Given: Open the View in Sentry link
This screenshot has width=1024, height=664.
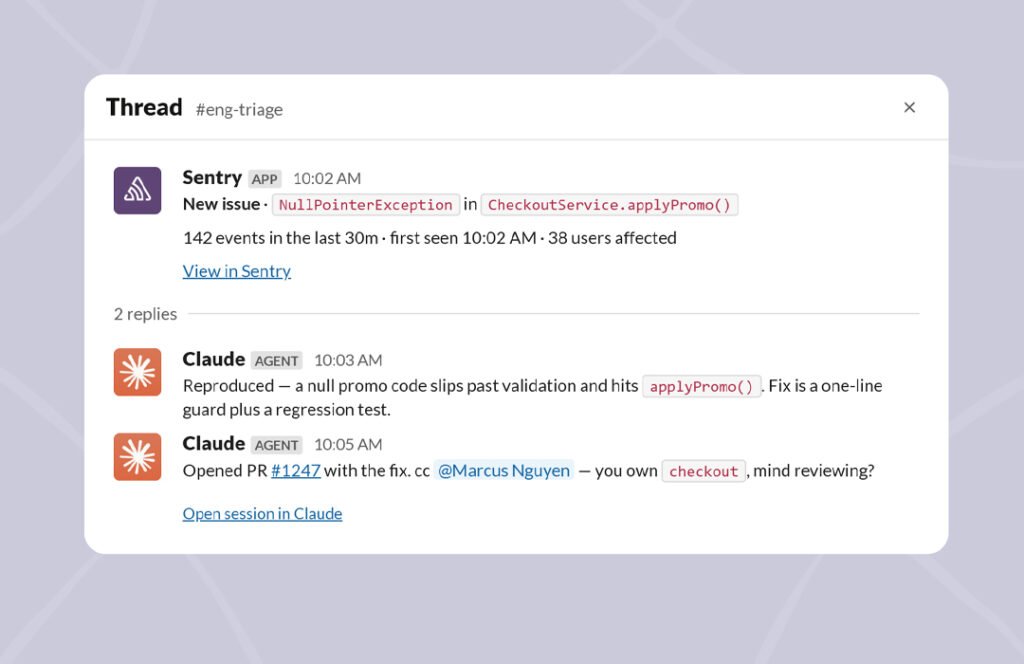Looking at the screenshot, I should [x=236, y=271].
